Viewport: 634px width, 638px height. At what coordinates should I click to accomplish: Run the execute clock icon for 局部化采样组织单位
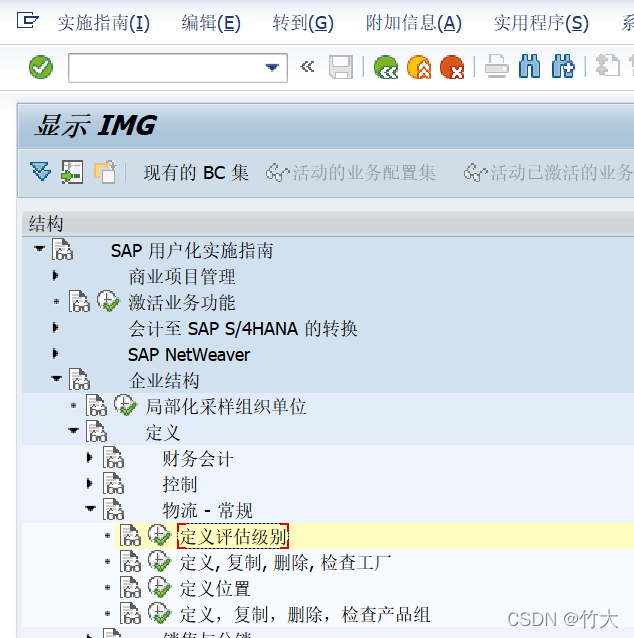125,405
